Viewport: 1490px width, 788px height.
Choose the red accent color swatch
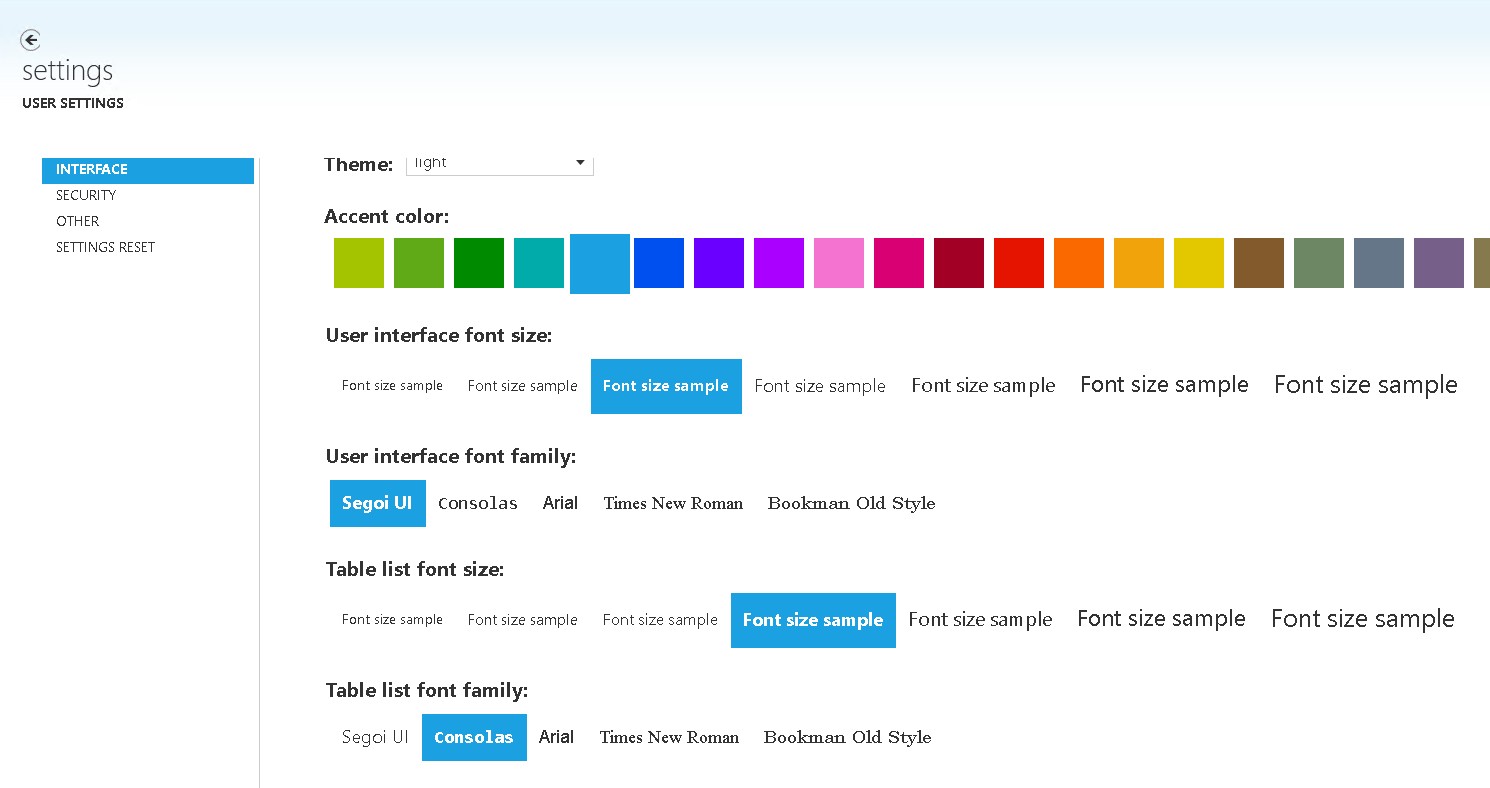click(1019, 263)
